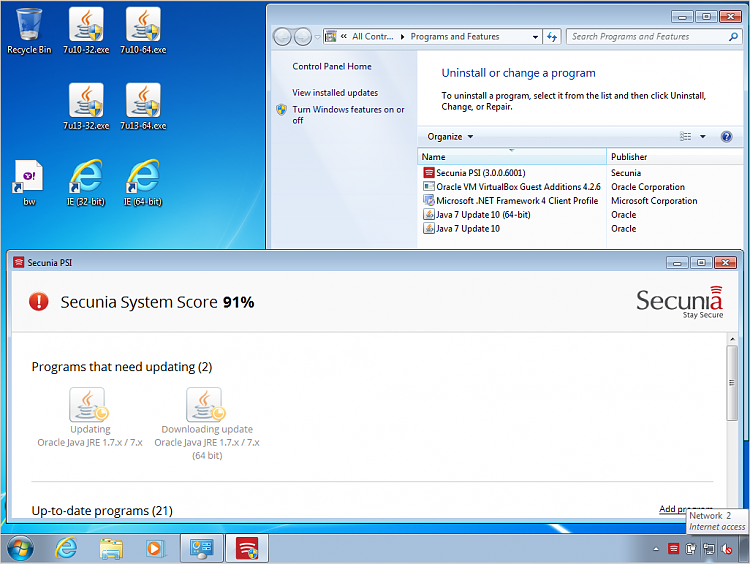Open Windows Media Player from the taskbar
Image resolution: width=750 pixels, height=564 pixels.
(x=155, y=548)
